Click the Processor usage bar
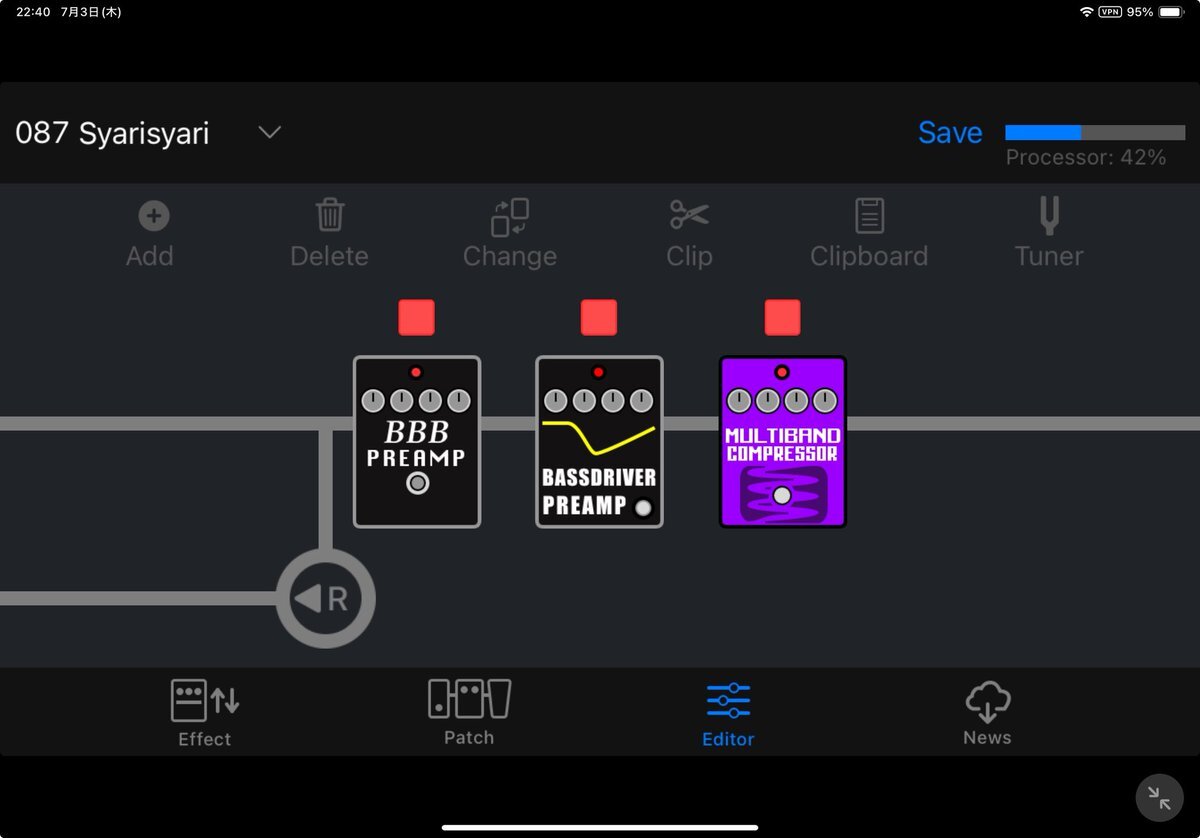 [x=1095, y=132]
